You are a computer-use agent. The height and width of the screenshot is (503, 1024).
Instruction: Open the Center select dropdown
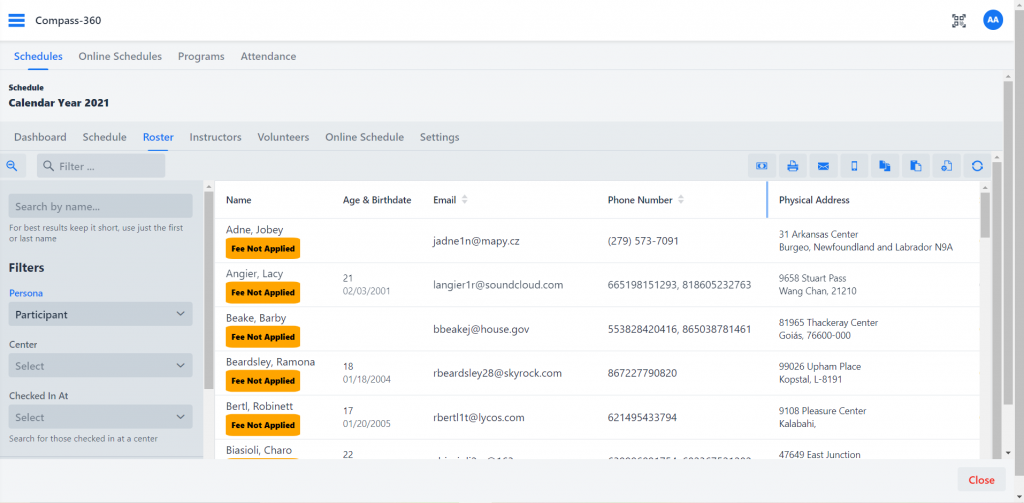coord(101,366)
